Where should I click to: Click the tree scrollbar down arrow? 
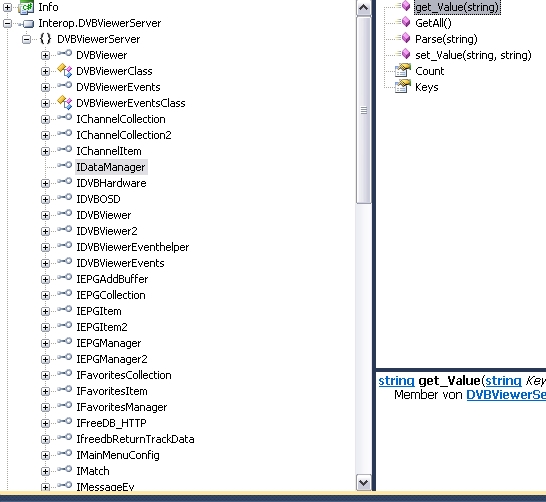click(x=364, y=483)
